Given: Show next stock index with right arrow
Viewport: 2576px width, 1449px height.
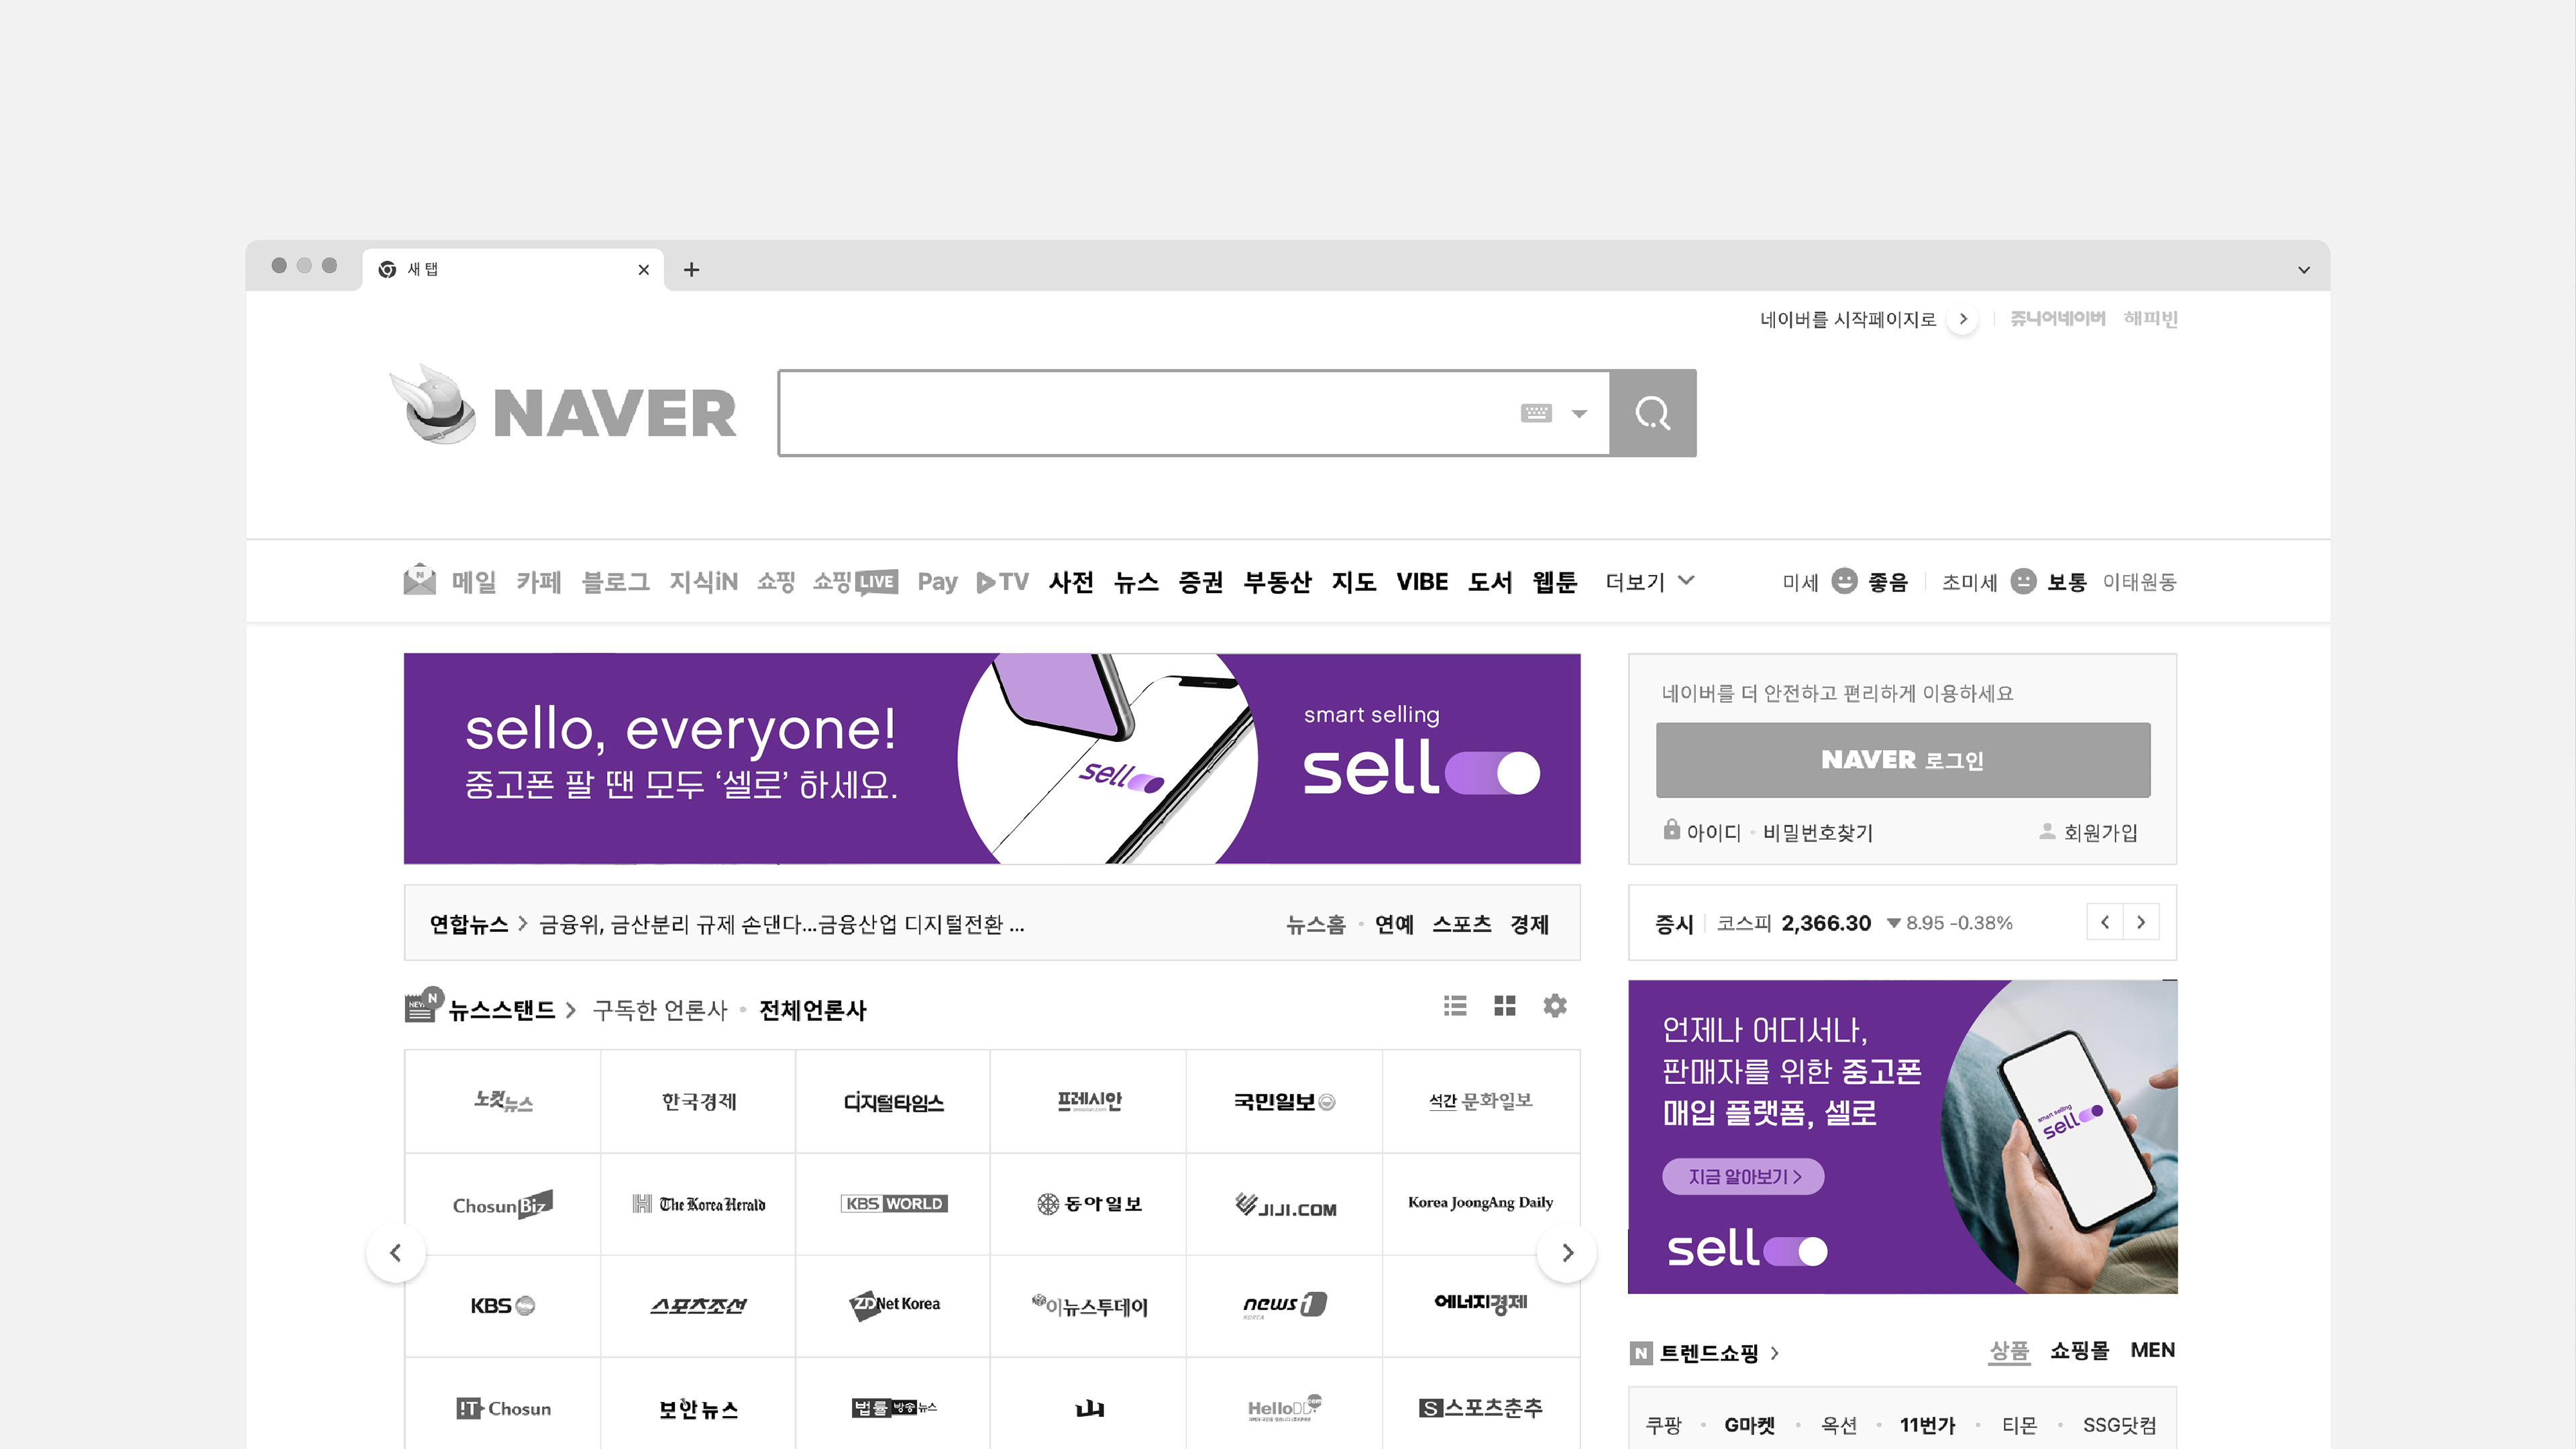Looking at the screenshot, I should [2141, 922].
